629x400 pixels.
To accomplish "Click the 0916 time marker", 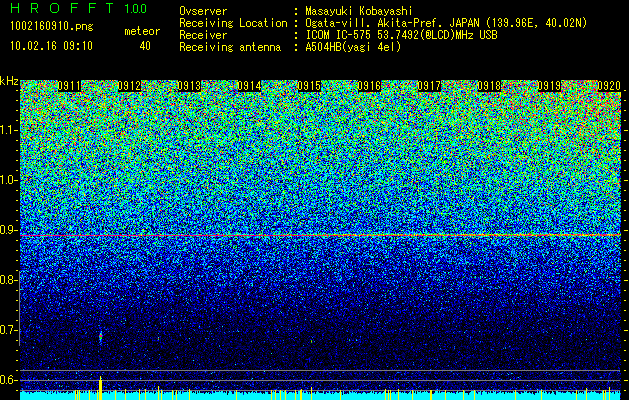I will pyautogui.click(x=369, y=86).
